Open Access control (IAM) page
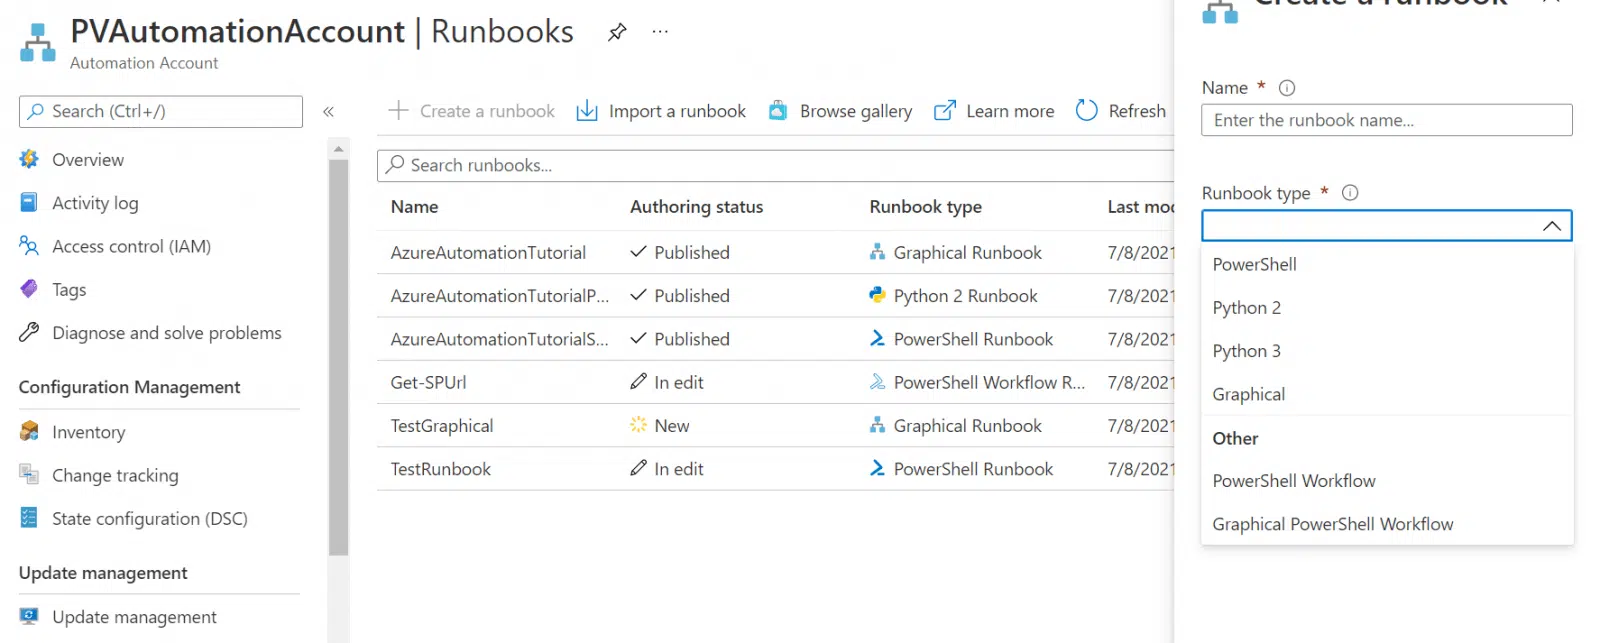The height and width of the screenshot is (643, 1600). click(x=131, y=246)
